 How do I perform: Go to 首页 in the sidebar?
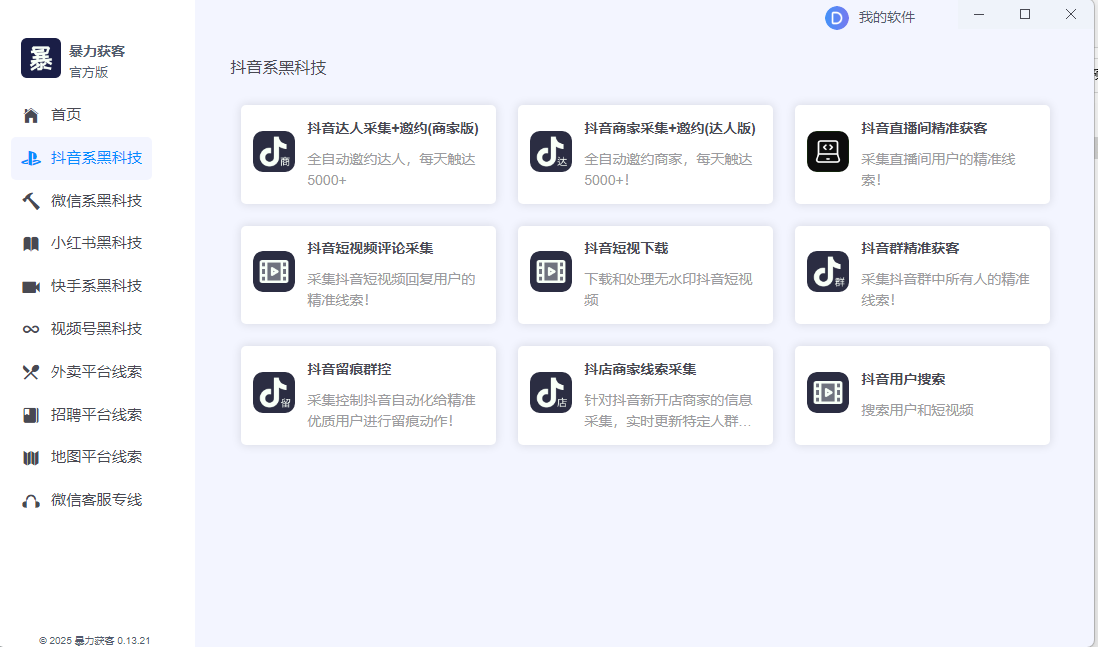pyautogui.click(x=66, y=115)
